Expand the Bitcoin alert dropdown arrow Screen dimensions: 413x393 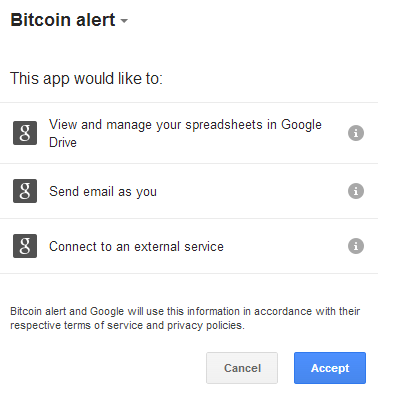[124, 21]
